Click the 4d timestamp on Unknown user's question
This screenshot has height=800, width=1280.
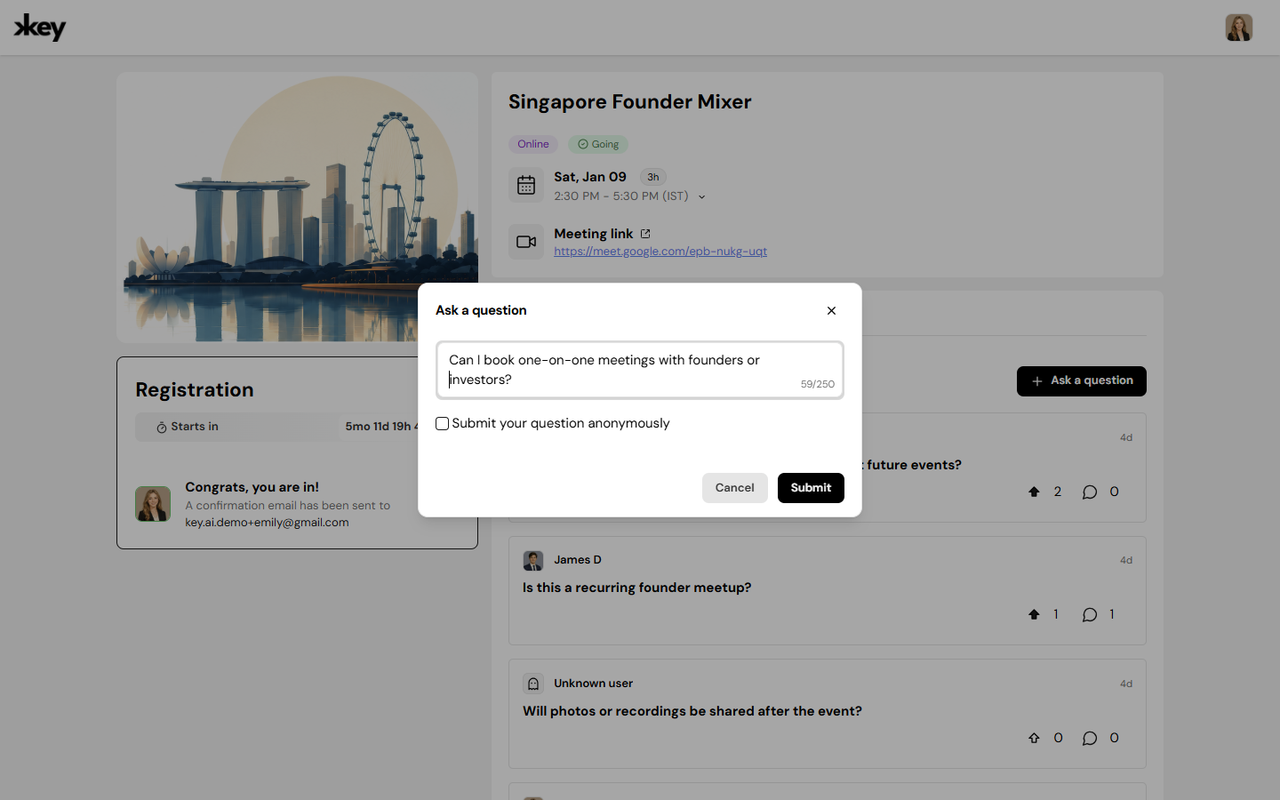coord(1126,684)
